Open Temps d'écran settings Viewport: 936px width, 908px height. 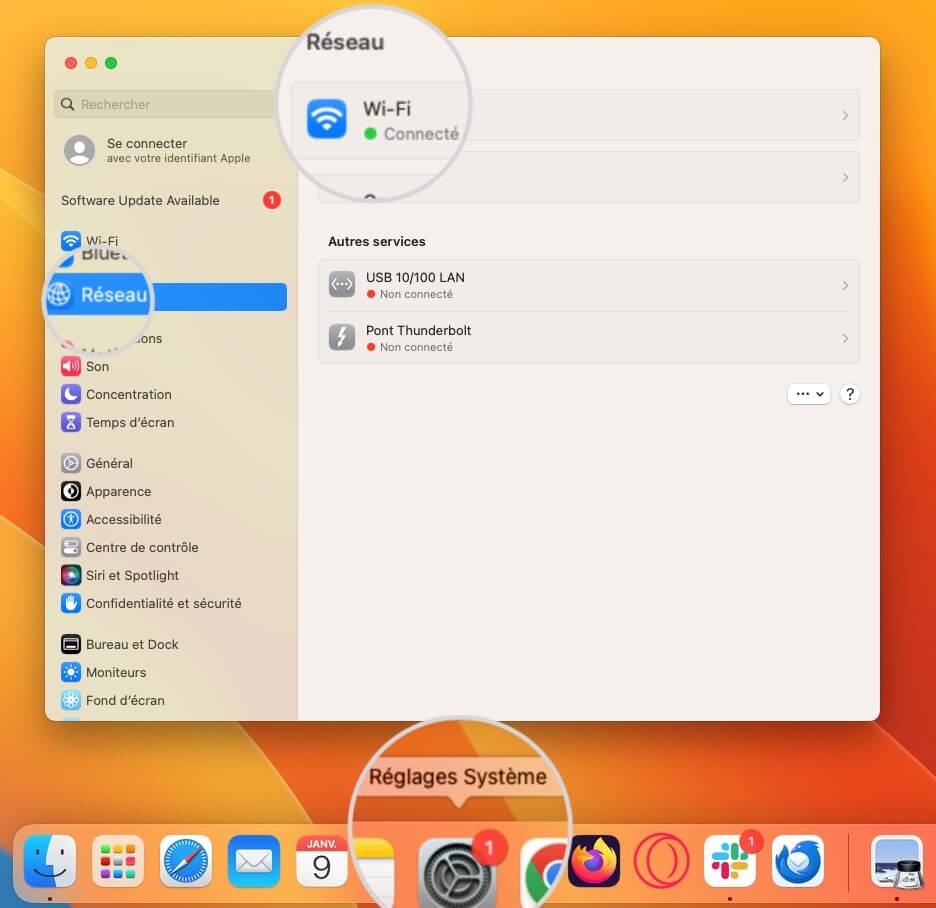pyautogui.click(x=118, y=422)
